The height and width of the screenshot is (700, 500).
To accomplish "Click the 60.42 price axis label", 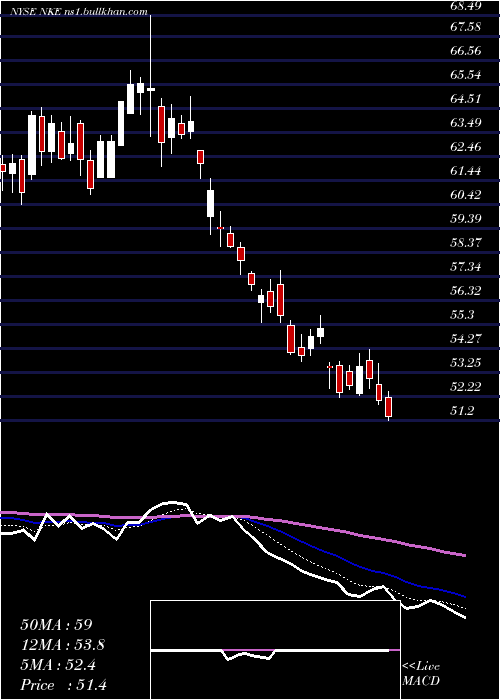I will click(465, 195).
